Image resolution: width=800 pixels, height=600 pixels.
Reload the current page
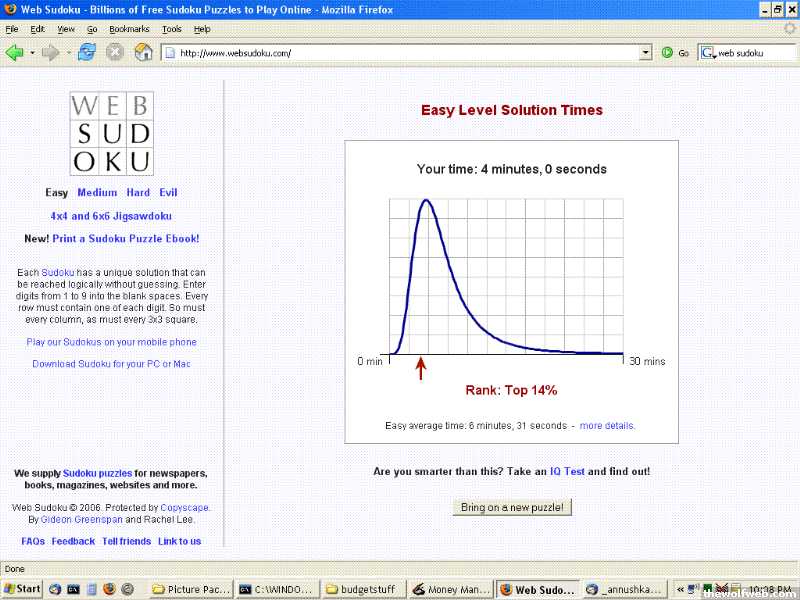(87, 52)
